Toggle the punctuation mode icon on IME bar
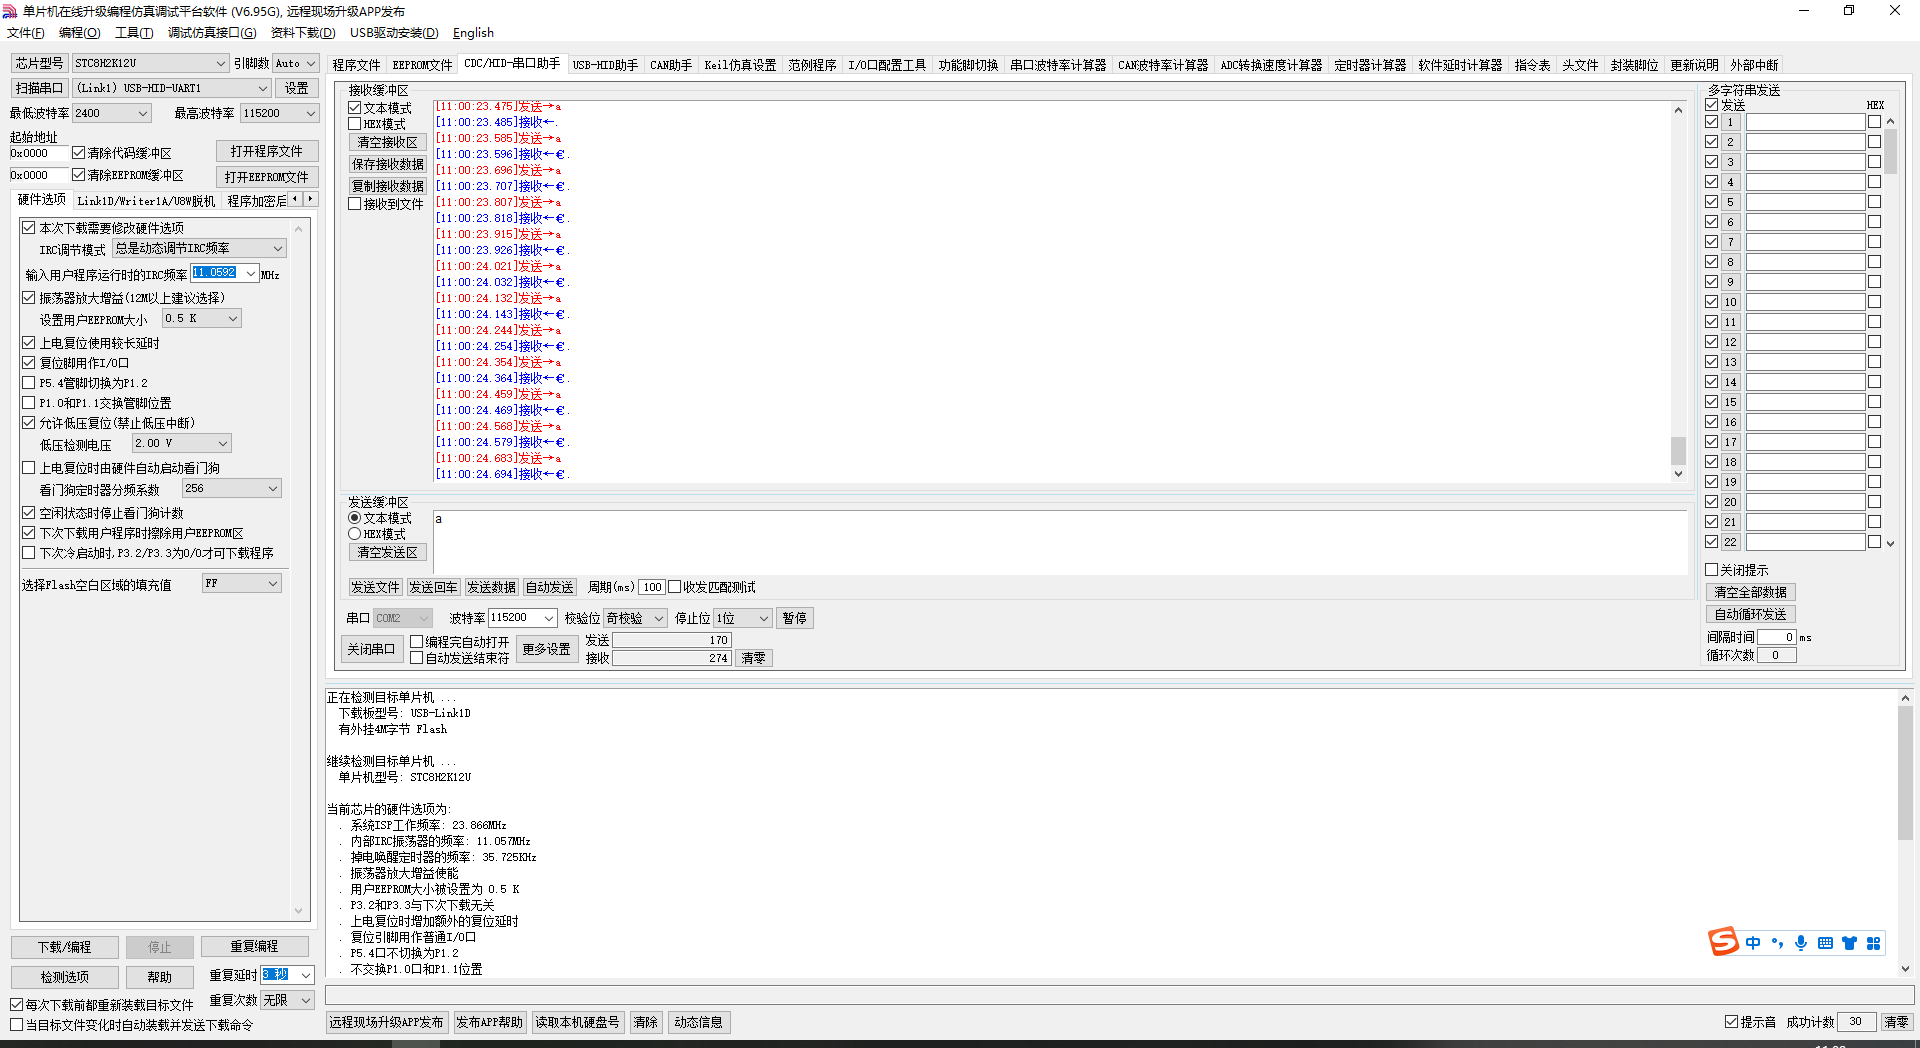The image size is (1920, 1048). pyautogui.click(x=1777, y=943)
